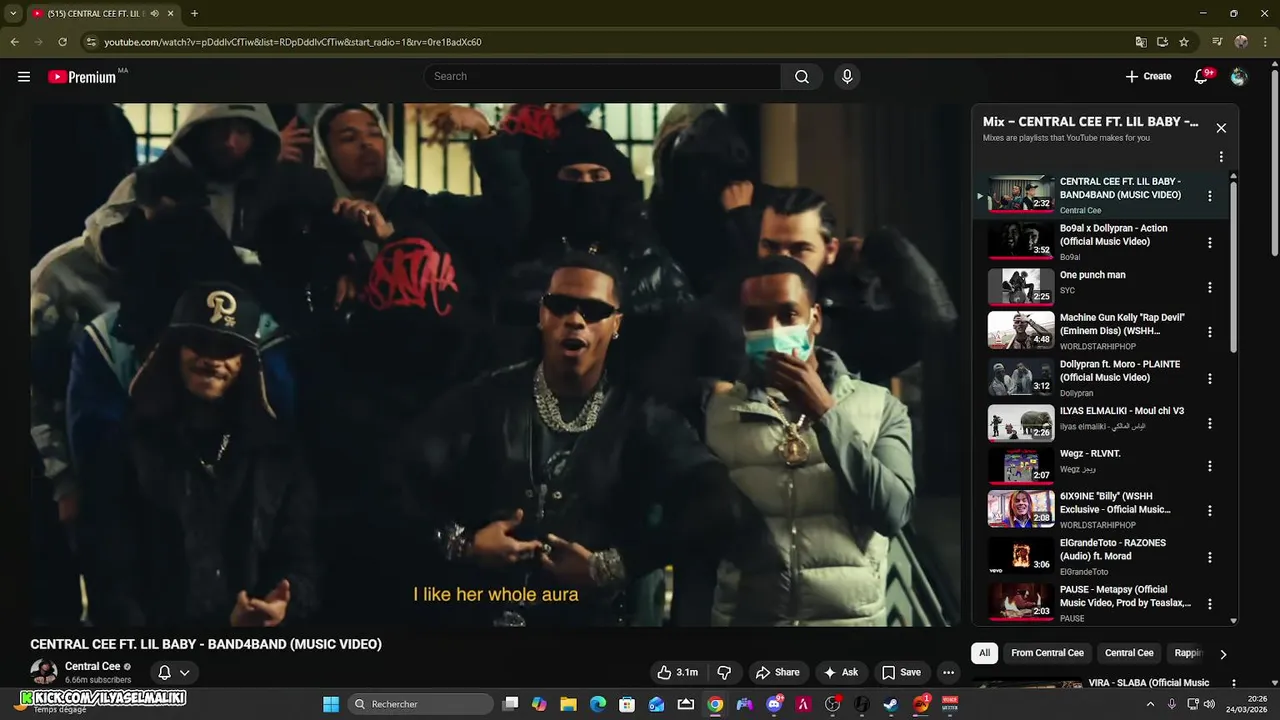The image size is (1280, 720).
Task: Open Steam from taskbar
Action: [891, 704]
